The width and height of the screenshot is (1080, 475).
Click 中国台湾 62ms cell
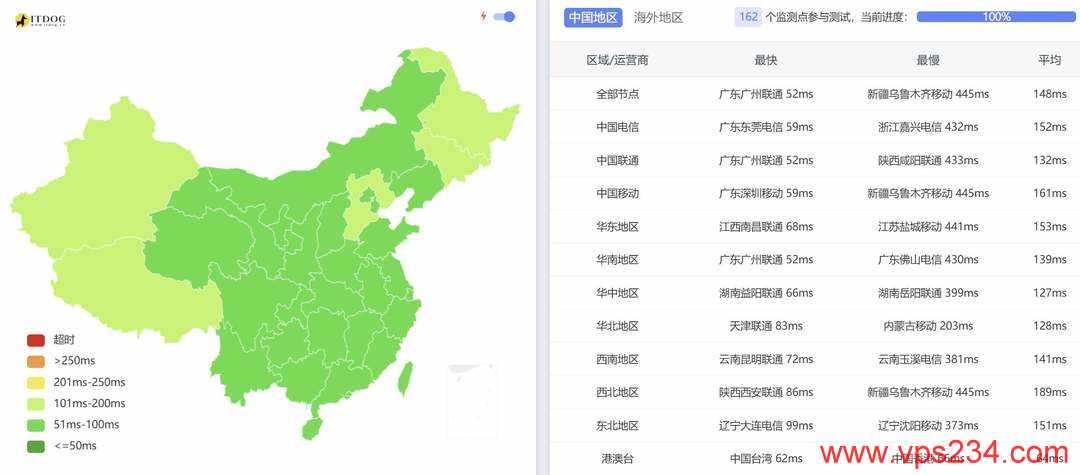(x=765, y=458)
